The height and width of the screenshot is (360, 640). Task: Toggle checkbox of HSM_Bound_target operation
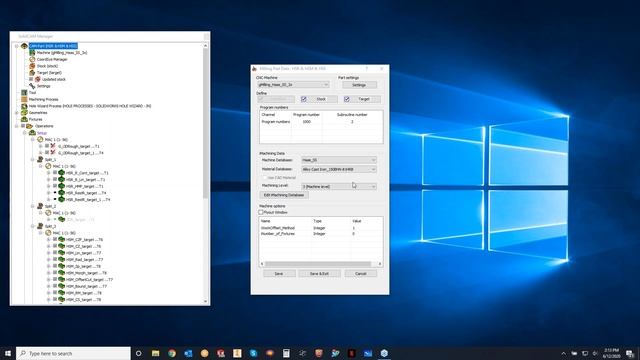point(55,286)
